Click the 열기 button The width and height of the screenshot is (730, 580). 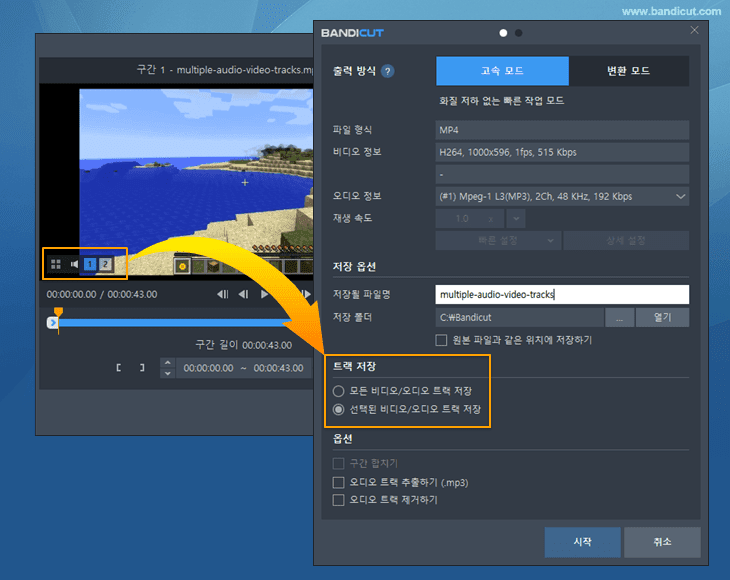point(662,317)
